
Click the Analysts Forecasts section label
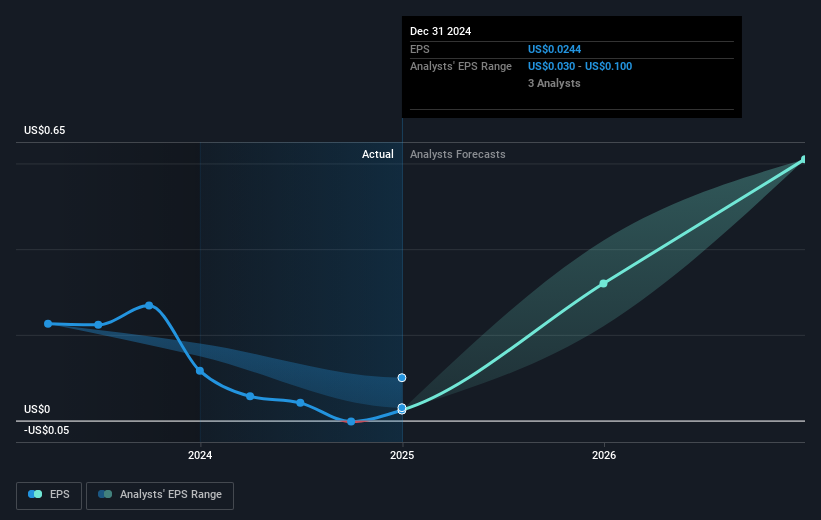(x=458, y=154)
